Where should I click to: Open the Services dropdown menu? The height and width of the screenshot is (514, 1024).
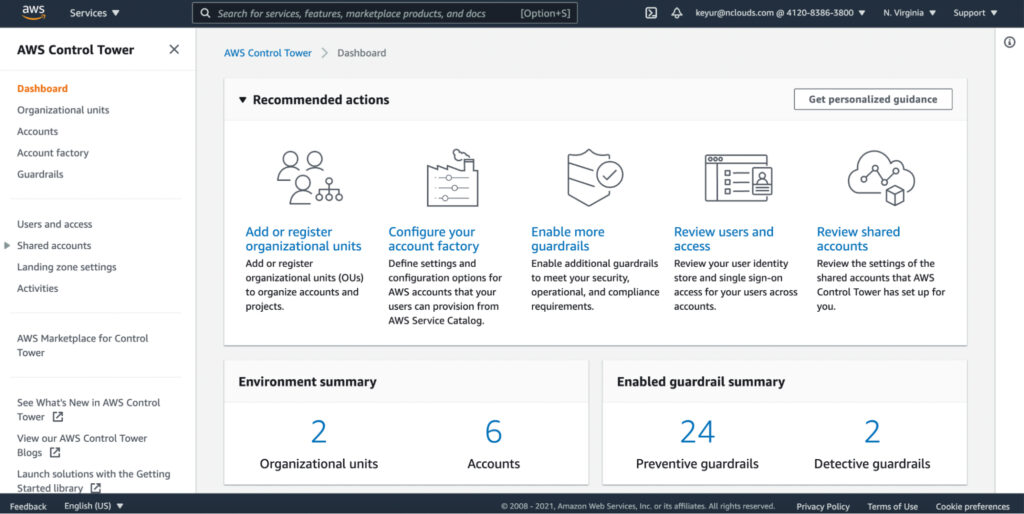point(95,13)
